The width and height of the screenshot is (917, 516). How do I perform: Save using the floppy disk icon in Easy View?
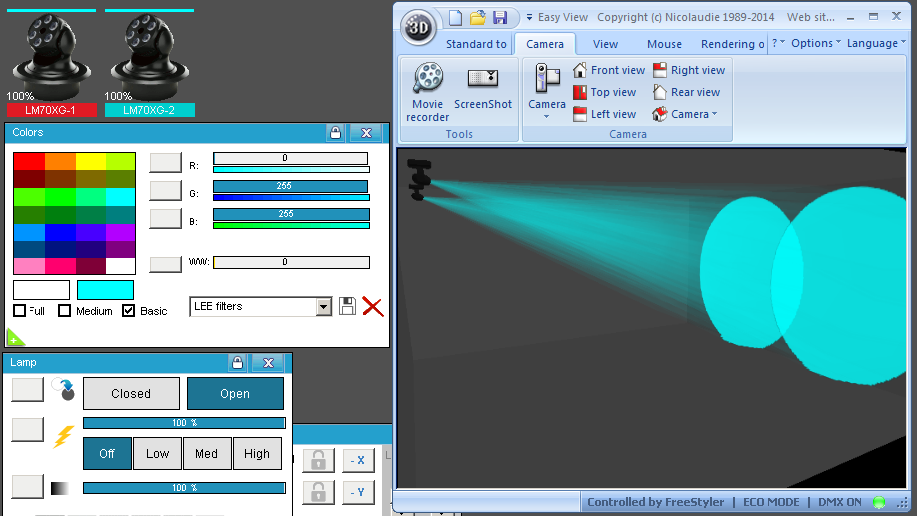(500, 18)
